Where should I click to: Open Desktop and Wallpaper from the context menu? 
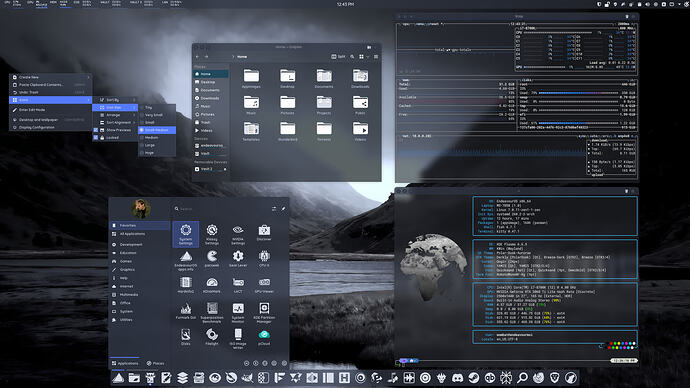coord(51,119)
